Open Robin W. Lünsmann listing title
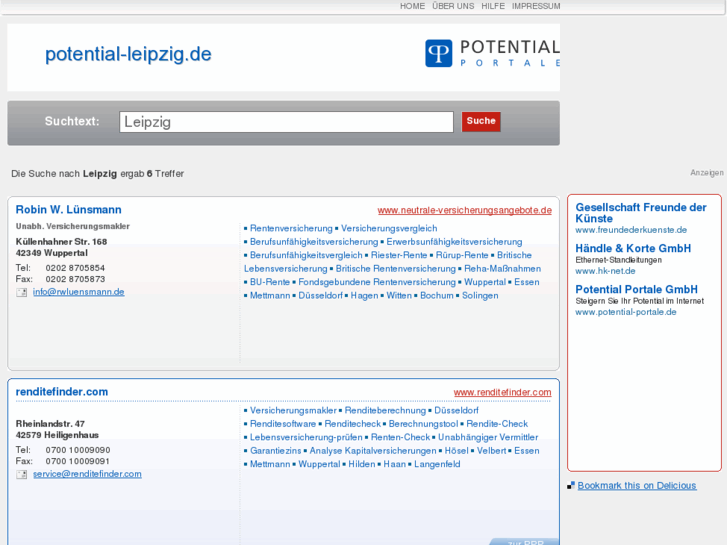This screenshot has height=545, width=727. (68, 210)
